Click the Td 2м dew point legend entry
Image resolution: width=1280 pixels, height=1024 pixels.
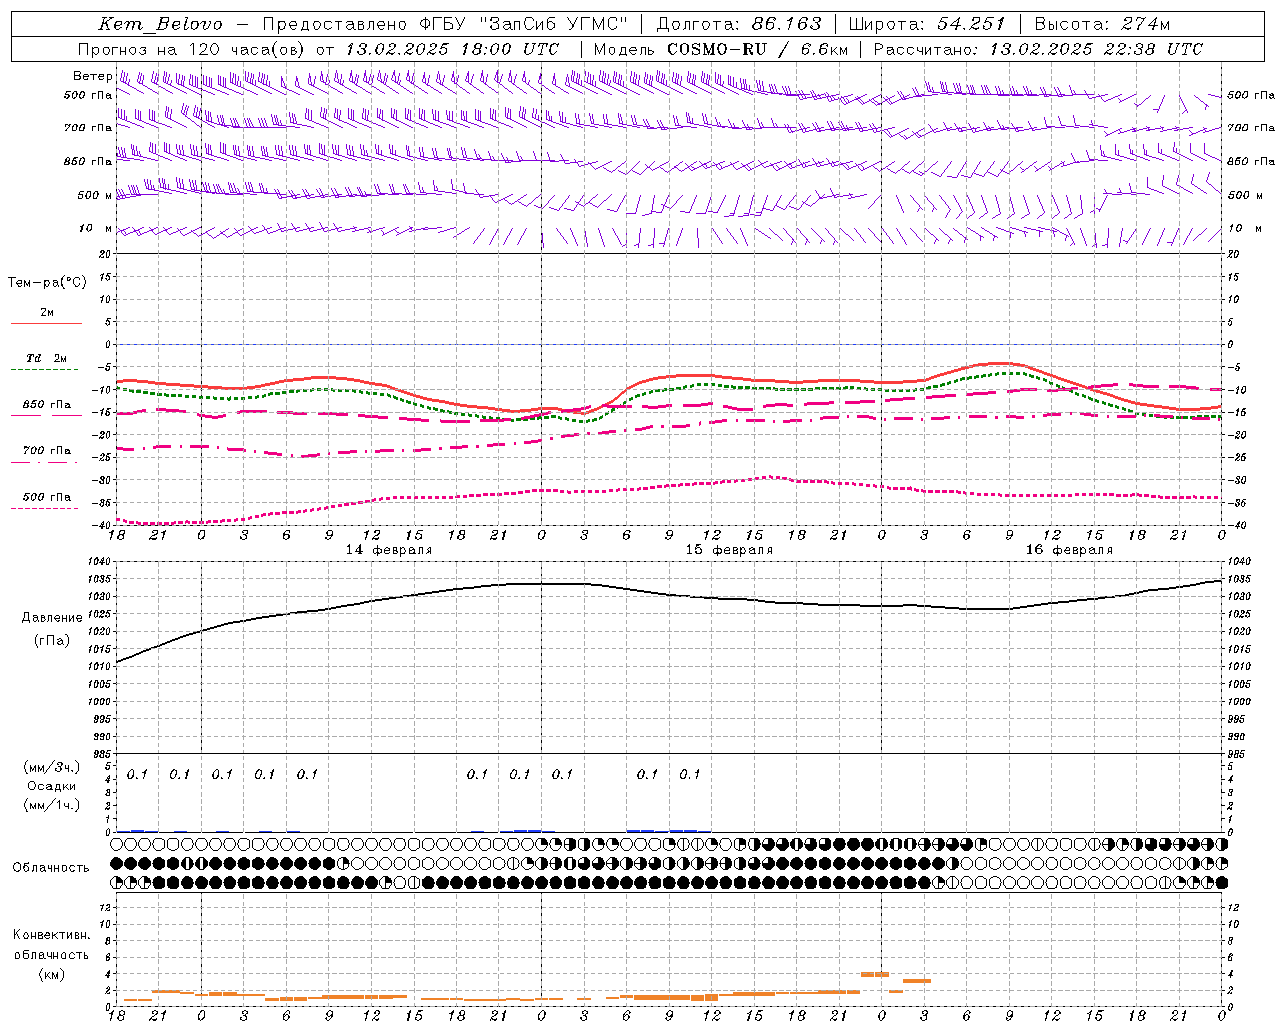(x=47, y=358)
